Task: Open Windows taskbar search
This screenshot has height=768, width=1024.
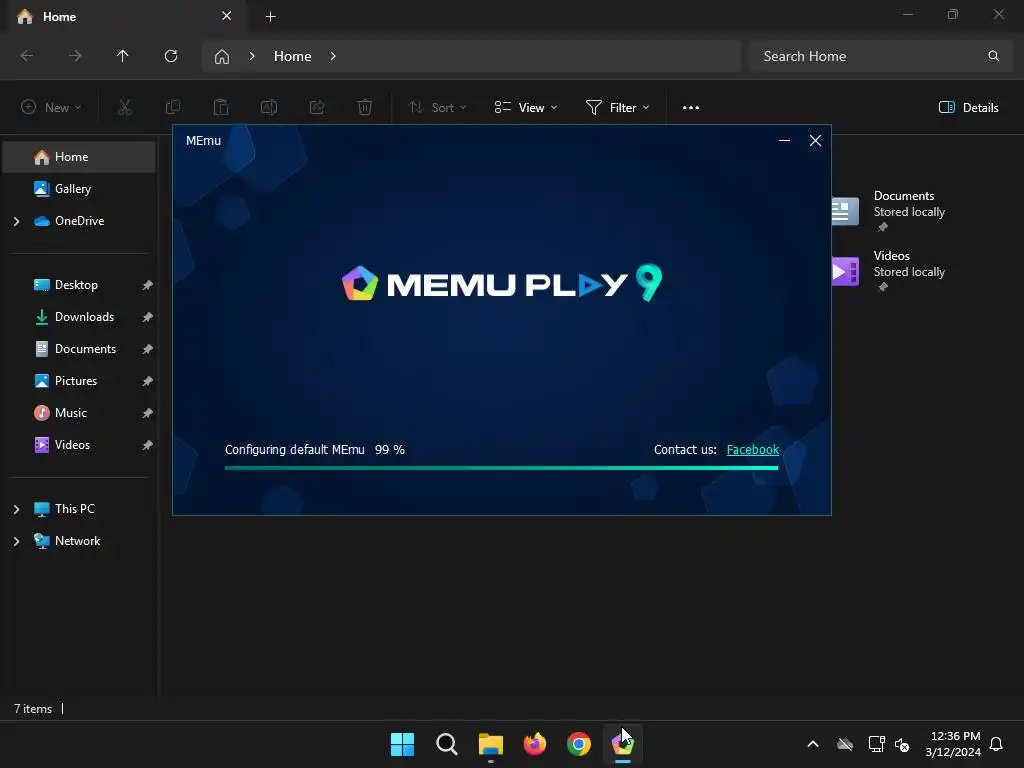Action: (447, 744)
